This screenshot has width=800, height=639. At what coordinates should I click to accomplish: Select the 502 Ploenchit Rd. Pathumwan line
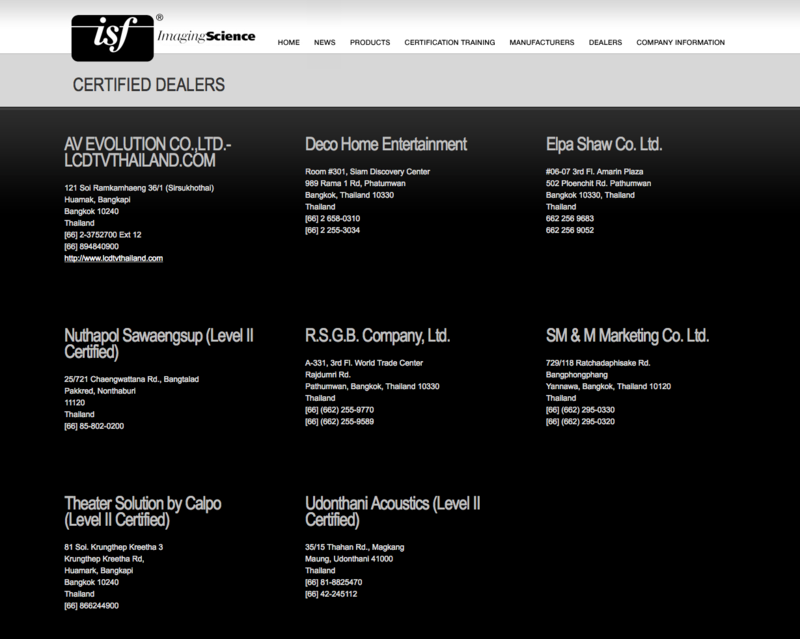(598, 183)
